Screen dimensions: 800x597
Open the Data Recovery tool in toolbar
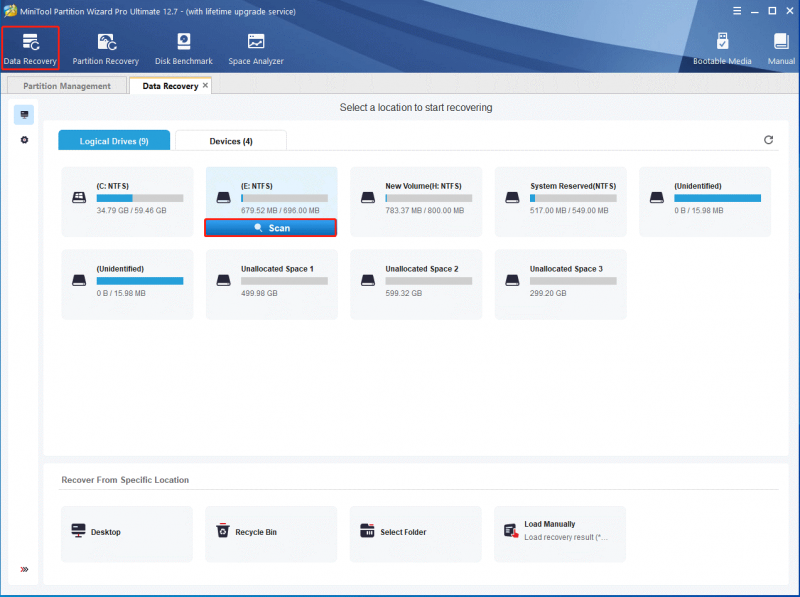(30, 48)
